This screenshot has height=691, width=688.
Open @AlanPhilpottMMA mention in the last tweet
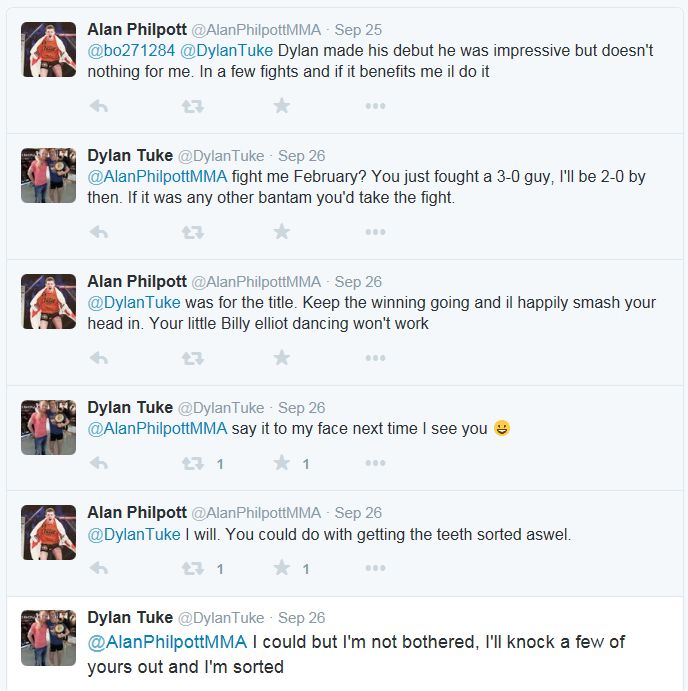[167, 642]
